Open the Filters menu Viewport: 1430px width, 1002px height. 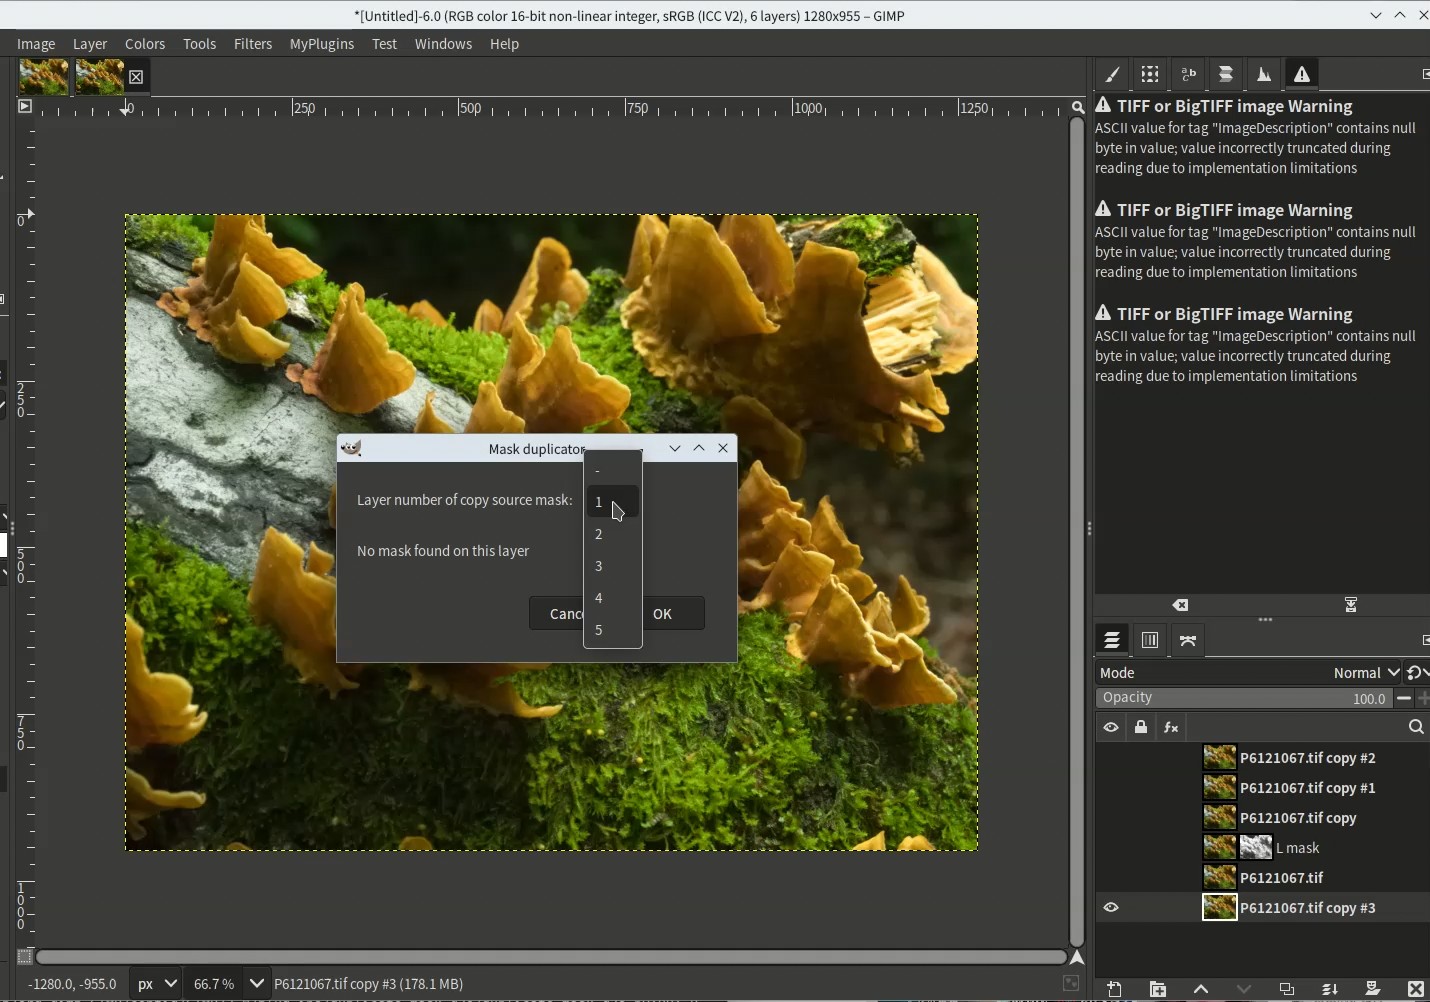pos(253,44)
